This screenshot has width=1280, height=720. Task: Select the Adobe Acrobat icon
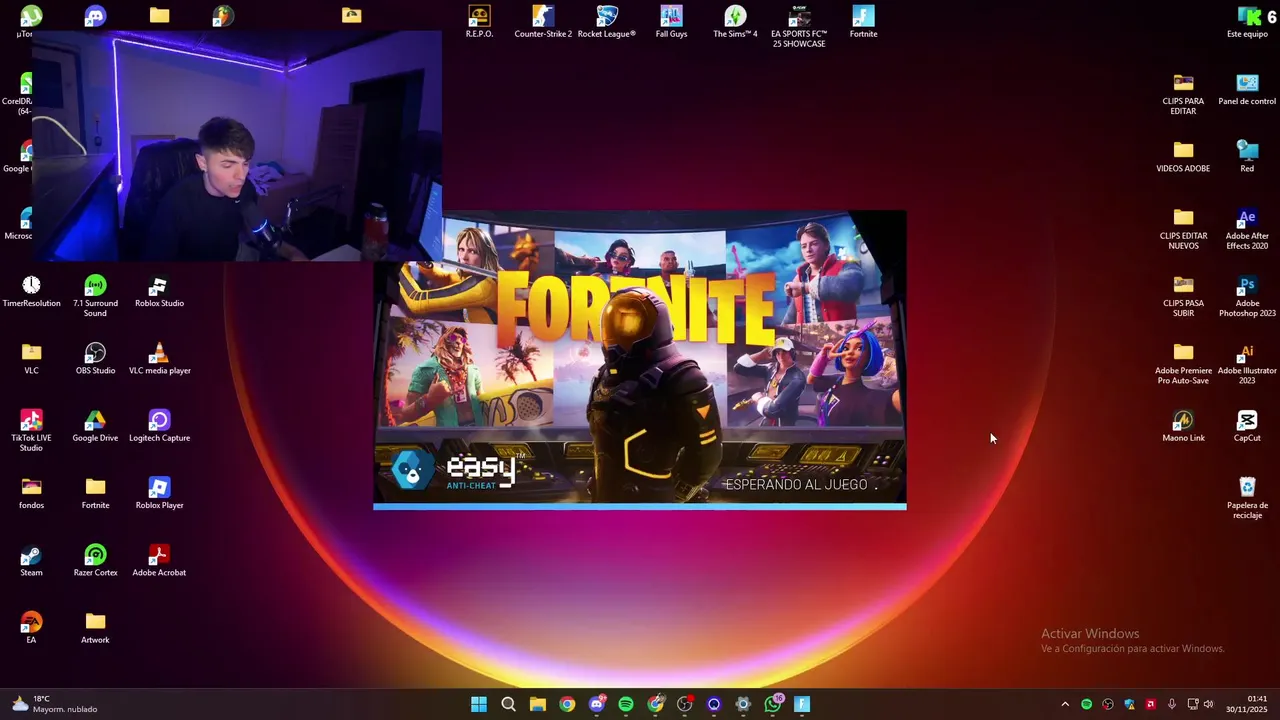159,560
